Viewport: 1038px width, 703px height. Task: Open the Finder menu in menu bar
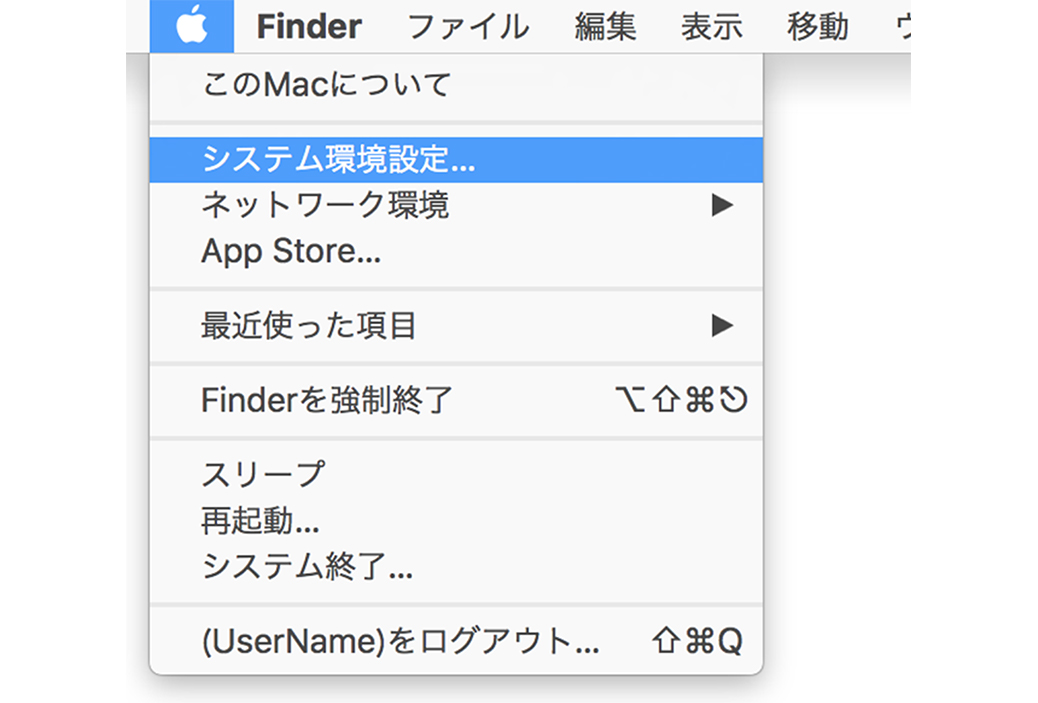pyautogui.click(x=309, y=26)
